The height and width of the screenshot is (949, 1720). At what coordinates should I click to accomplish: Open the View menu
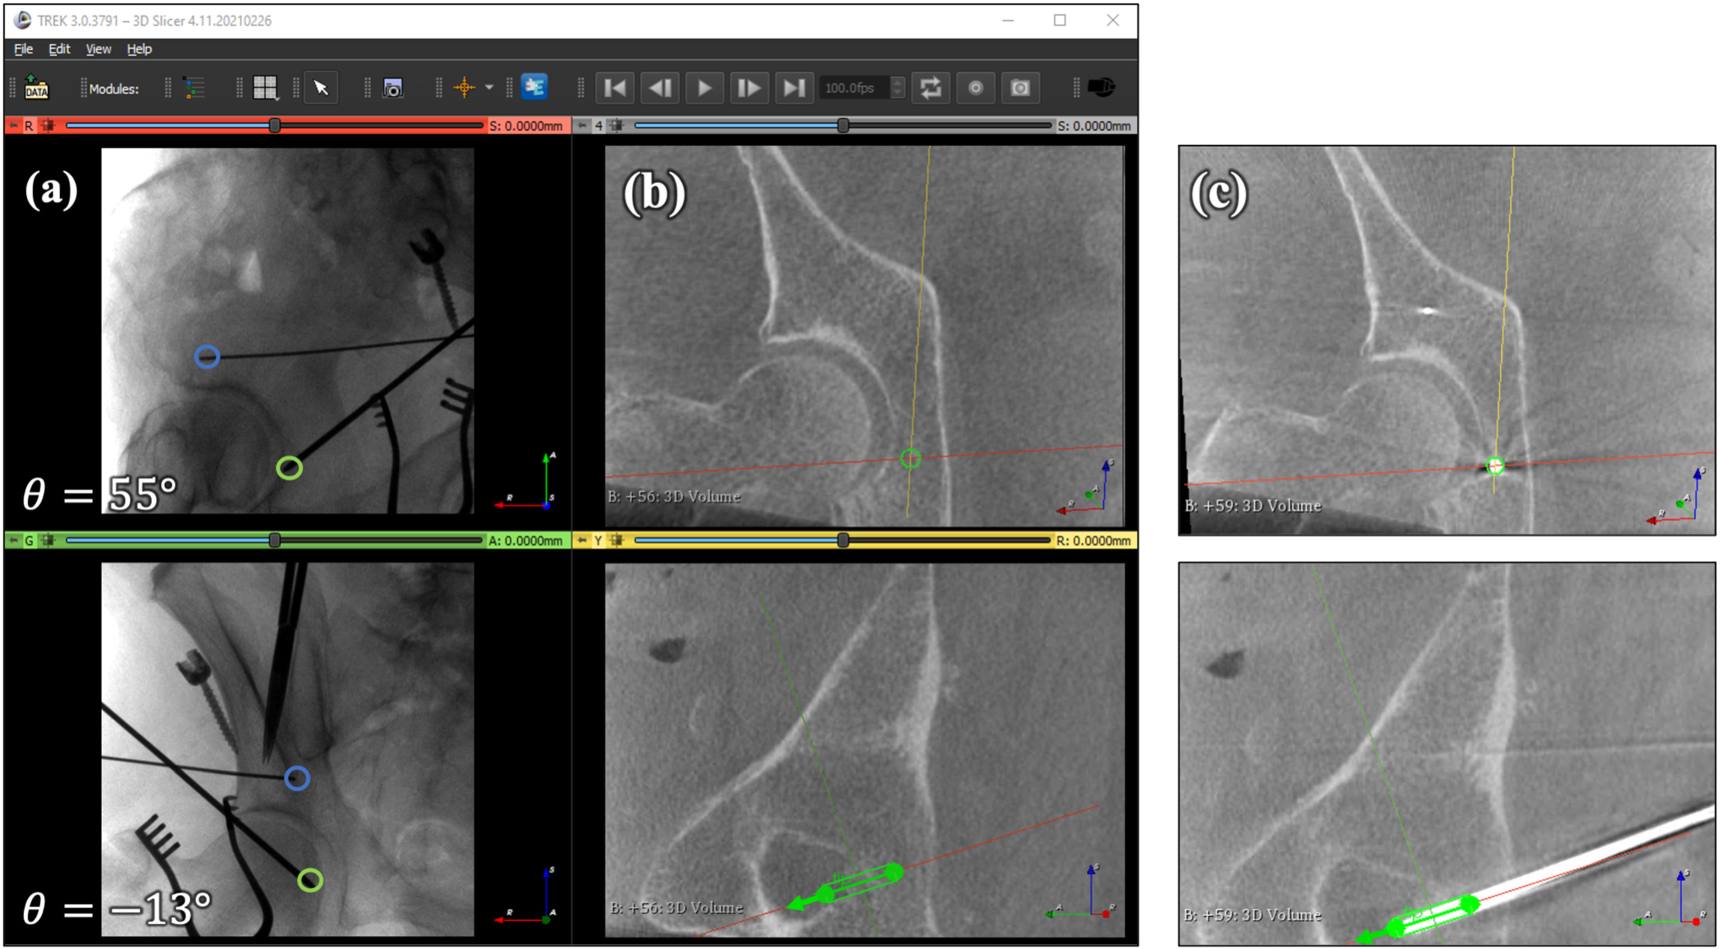click(97, 49)
